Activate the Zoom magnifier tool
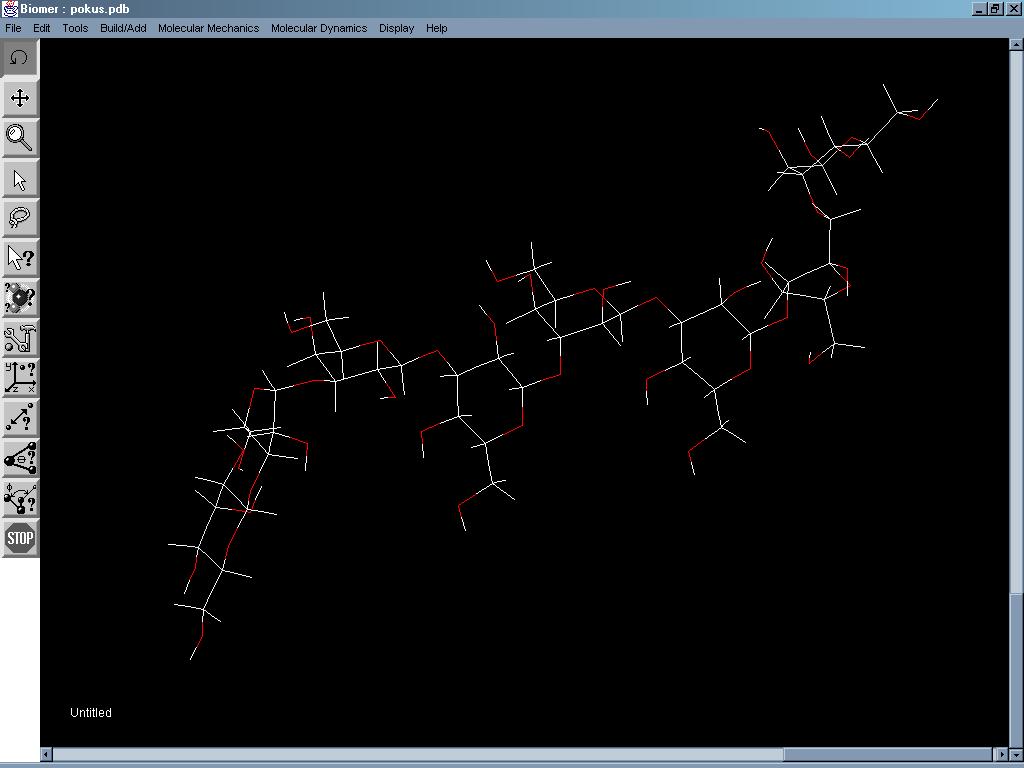1024x768 pixels. (x=20, y=138)
